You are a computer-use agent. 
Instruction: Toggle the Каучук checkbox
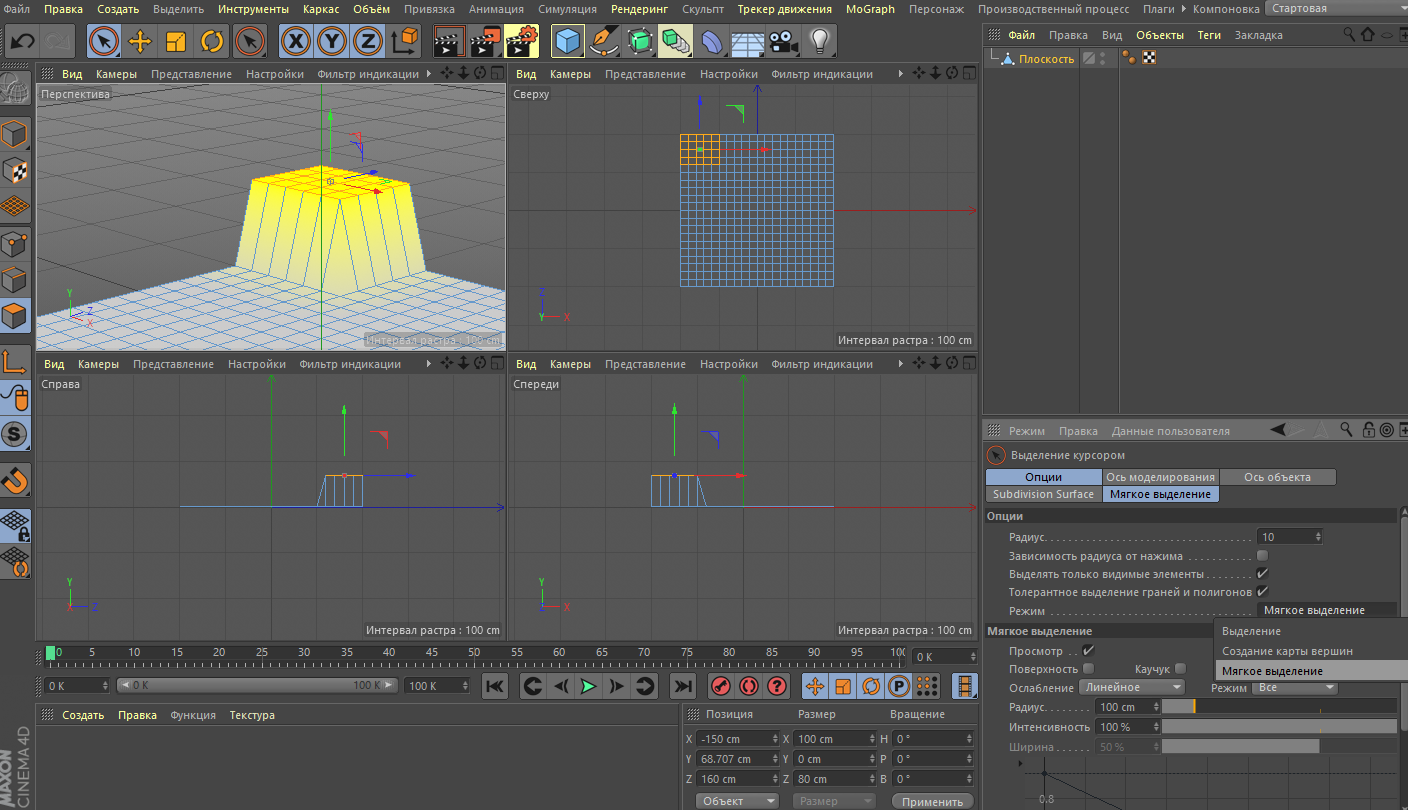click(1181, 669)
